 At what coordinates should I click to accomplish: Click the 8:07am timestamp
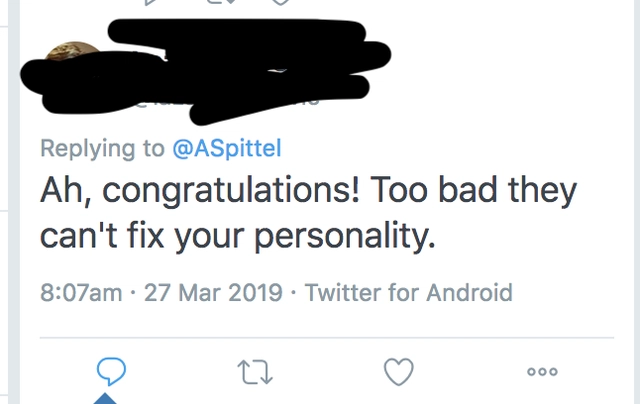pos(81,293)
